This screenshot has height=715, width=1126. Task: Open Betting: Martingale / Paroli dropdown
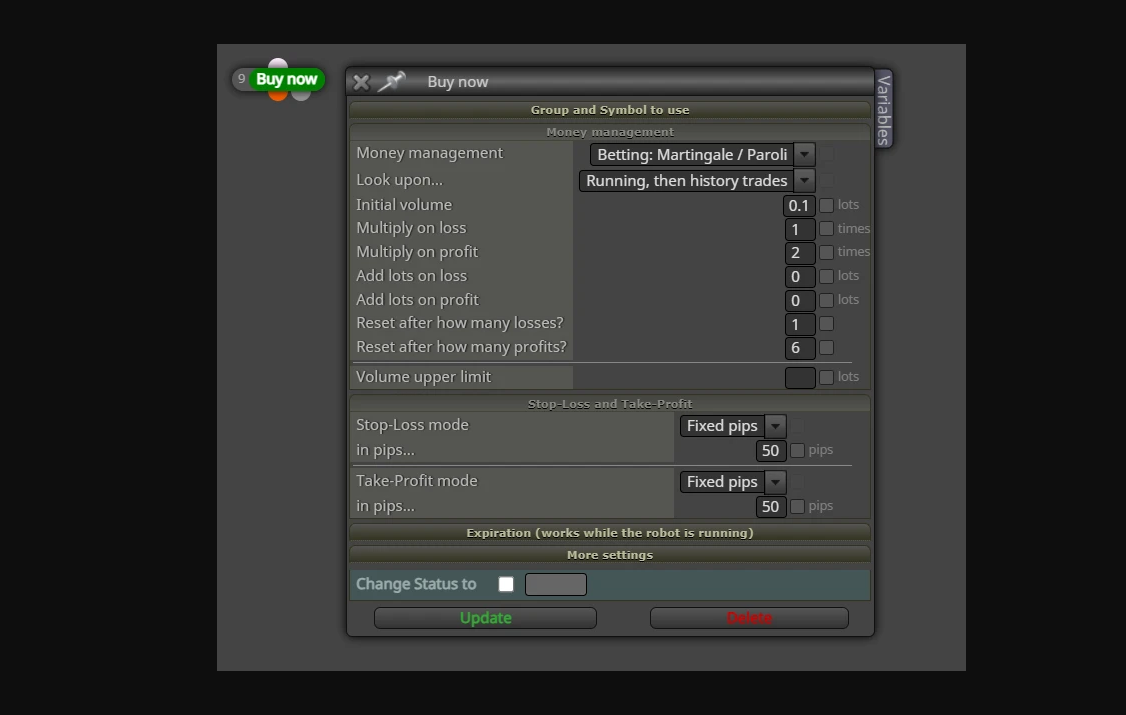[702, 154]
